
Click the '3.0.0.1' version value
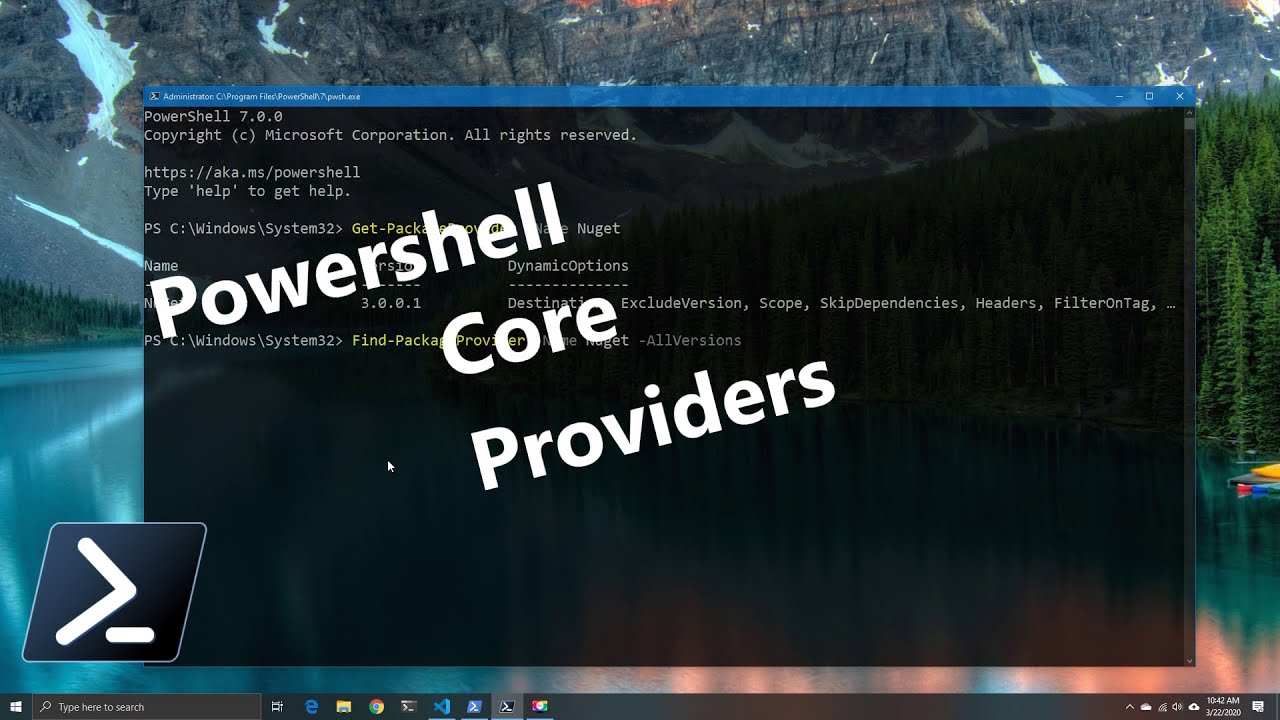(391, 303)
